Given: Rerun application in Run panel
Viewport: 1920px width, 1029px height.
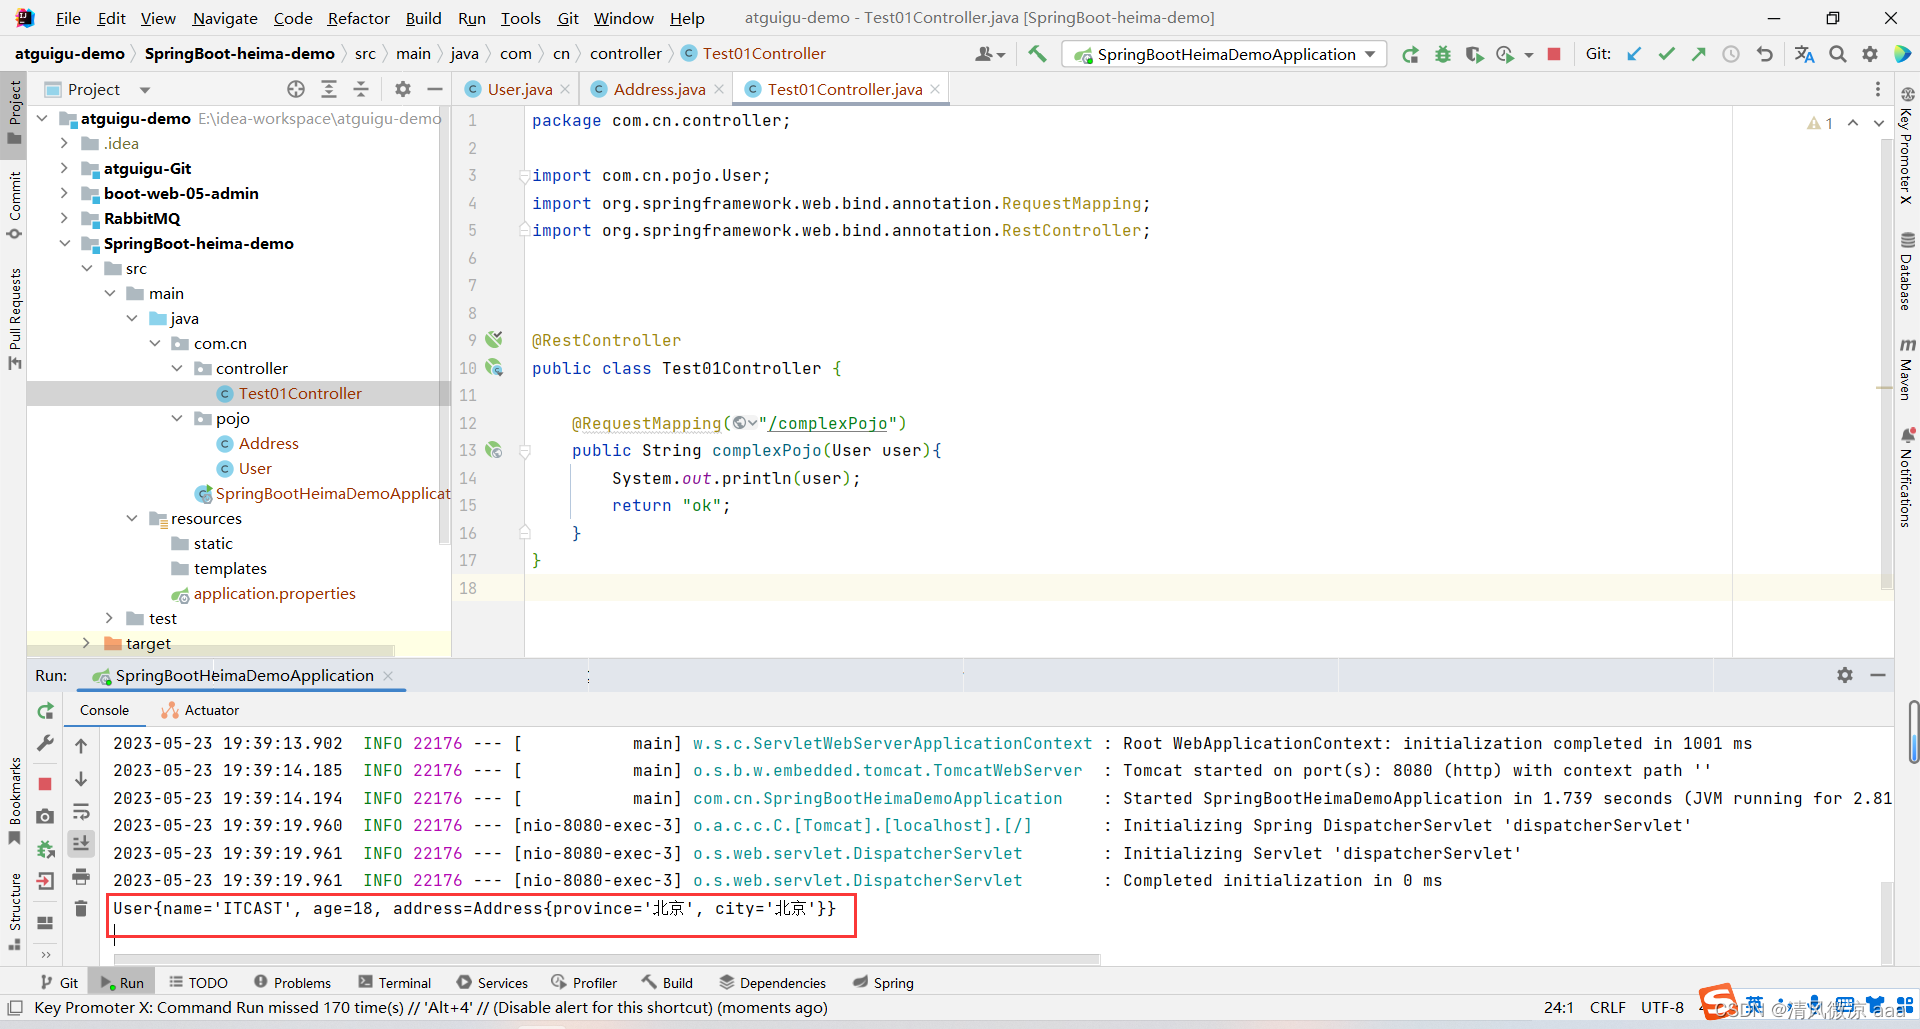Looking at the screenshot, I should click(x=45, y=711).
